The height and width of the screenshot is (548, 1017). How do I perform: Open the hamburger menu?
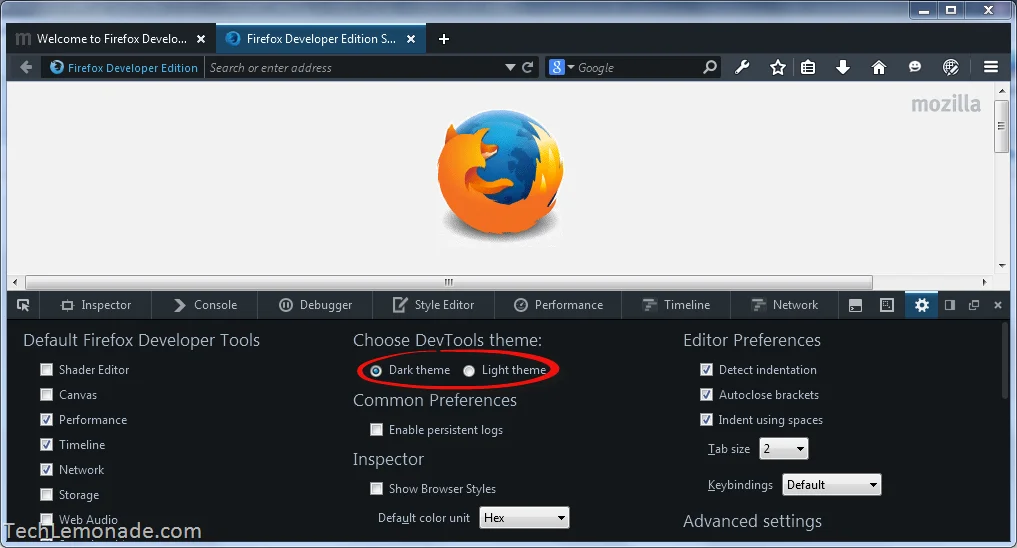pyautogui.click(x=990, y=67)
